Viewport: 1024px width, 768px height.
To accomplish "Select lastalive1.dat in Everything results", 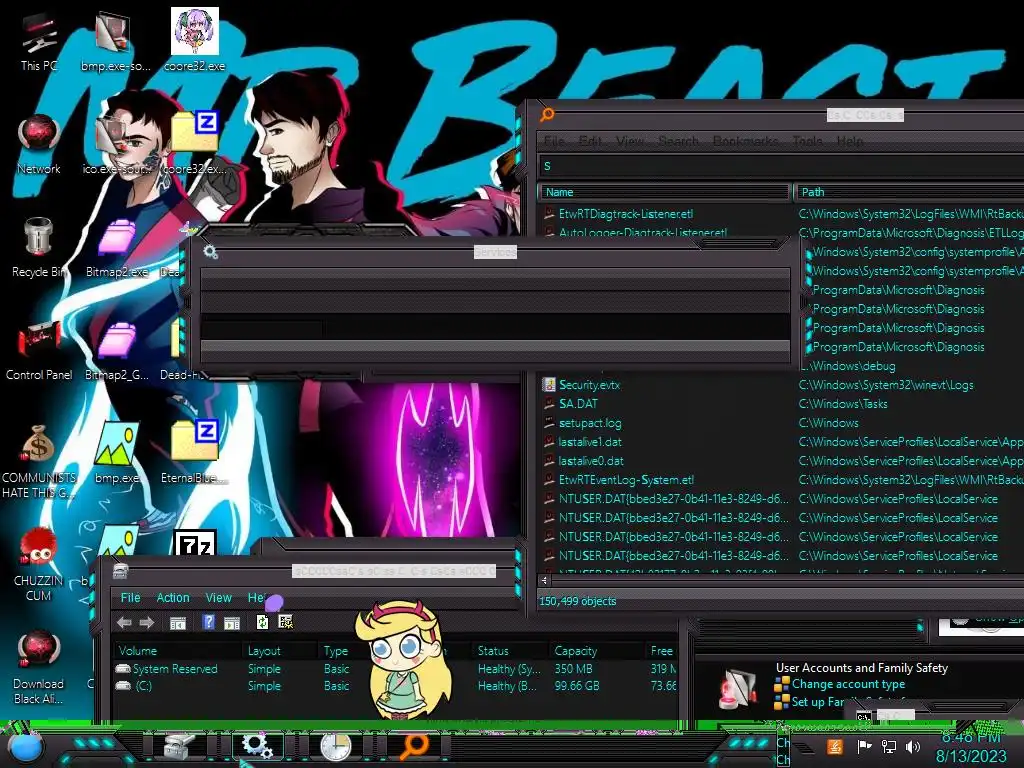I will tap(590, 441).
